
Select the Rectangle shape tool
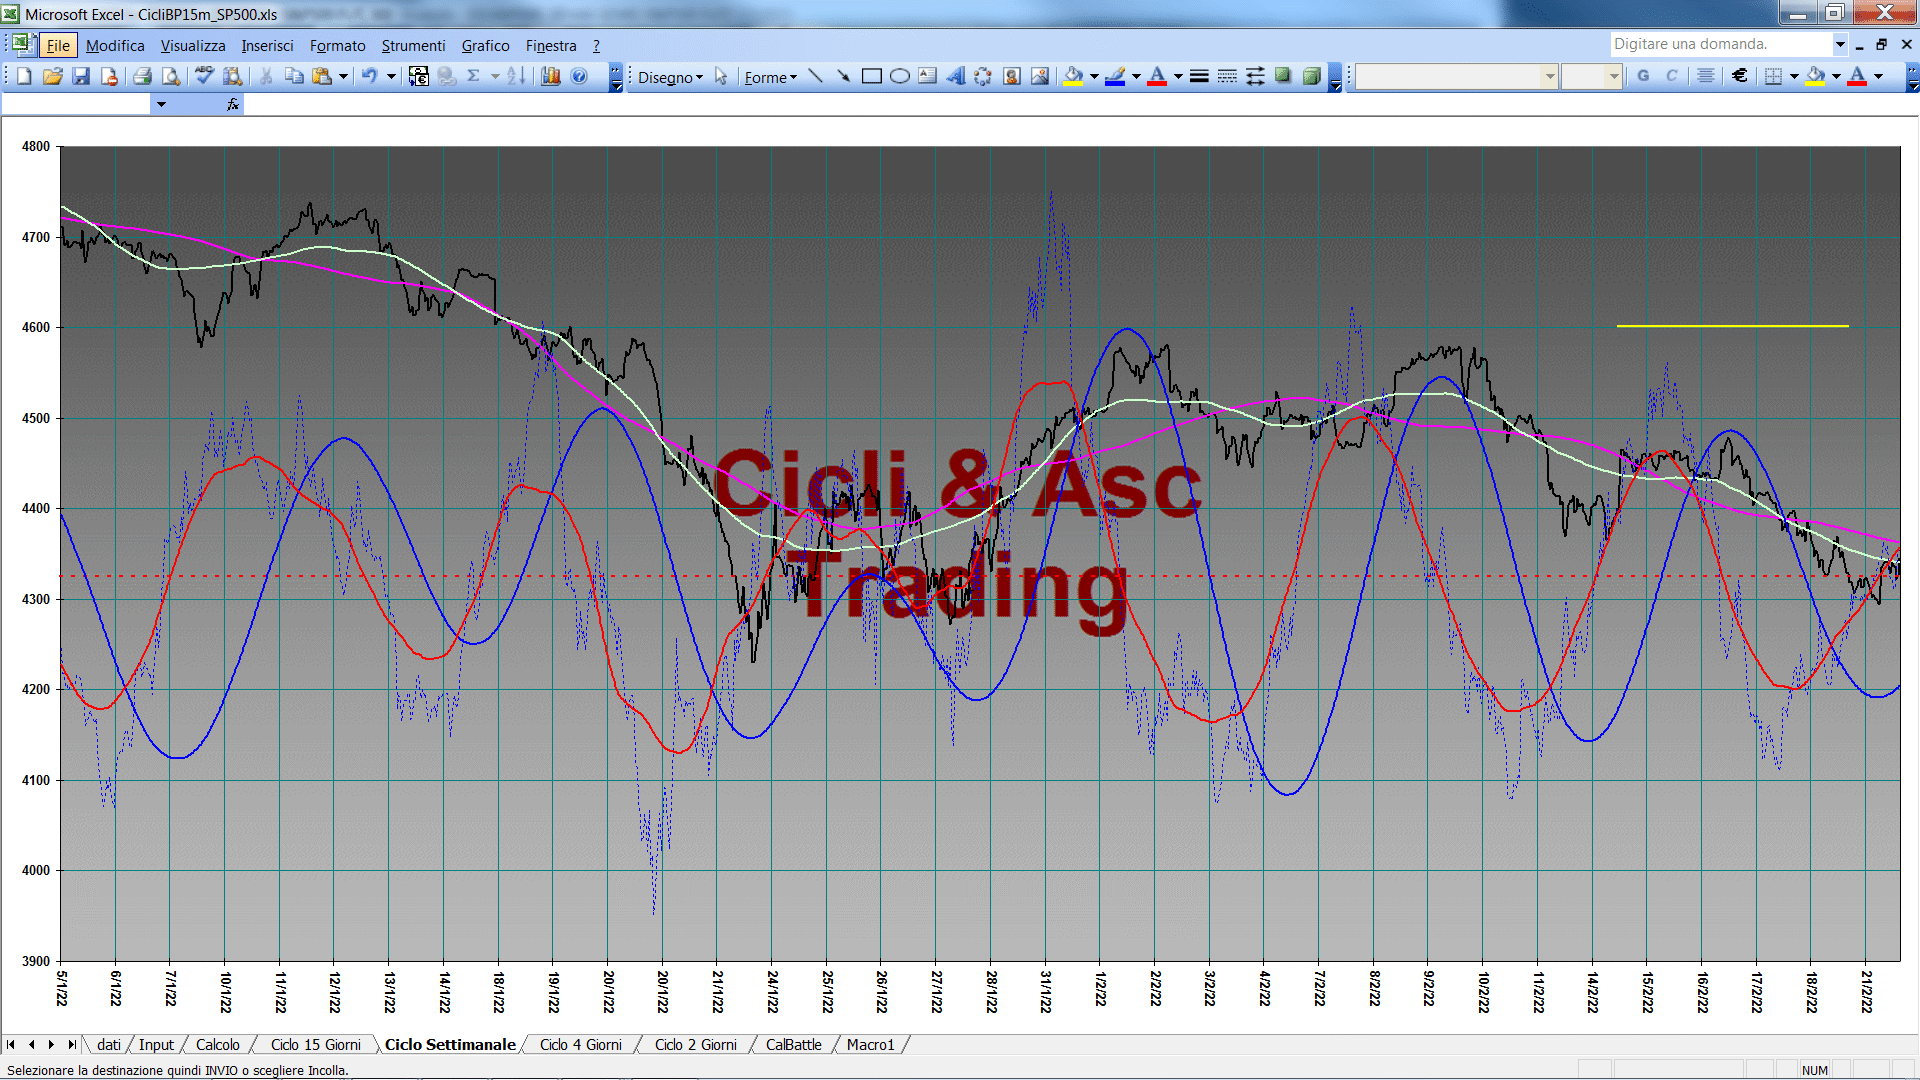point(872,76)
